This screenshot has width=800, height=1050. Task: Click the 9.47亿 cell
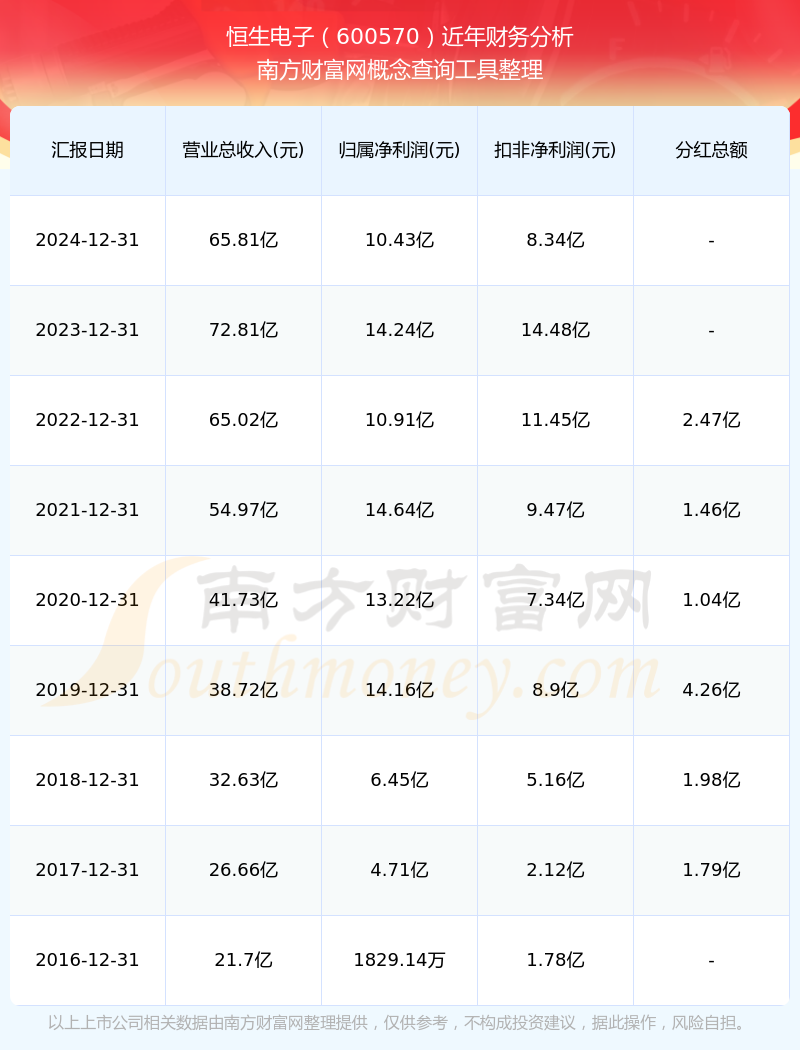click(556, 510)
